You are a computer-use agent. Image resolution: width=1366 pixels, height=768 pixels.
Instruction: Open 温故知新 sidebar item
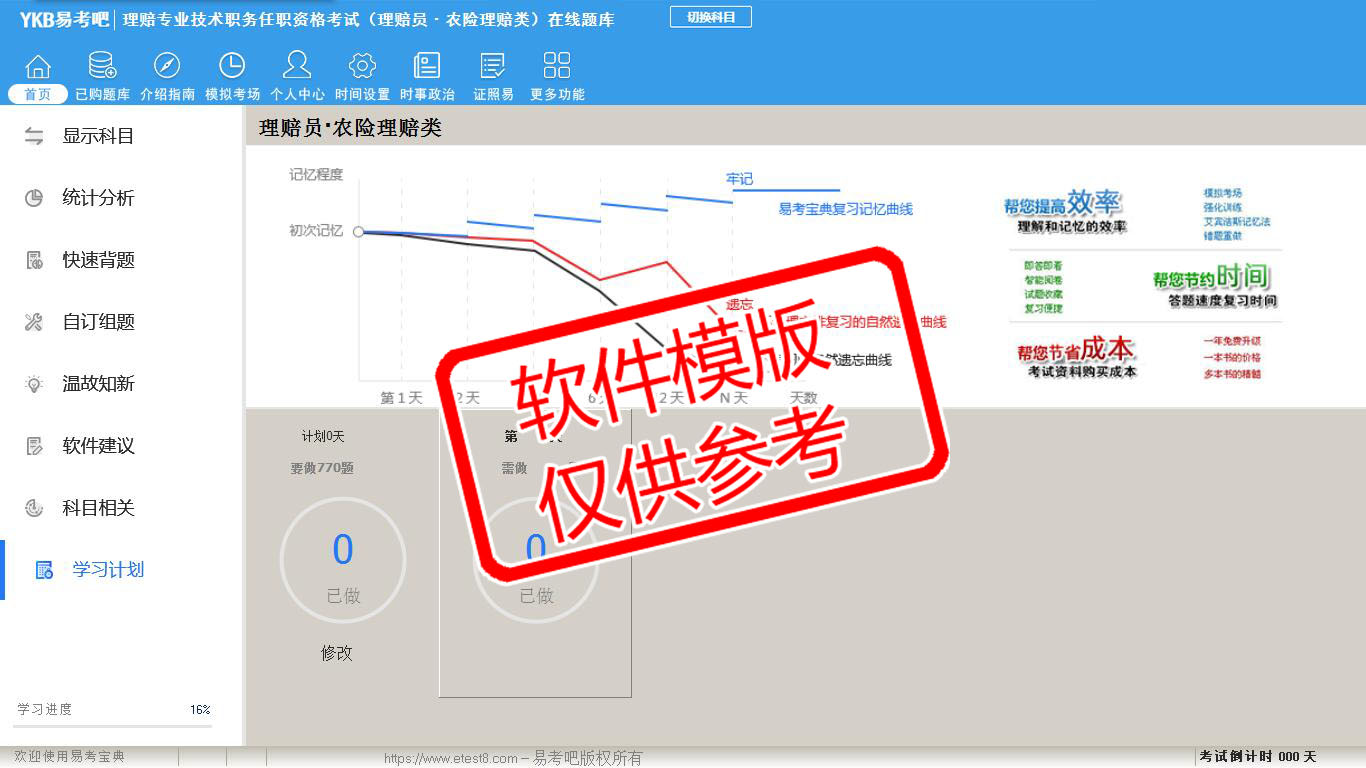click(x=98, y=384)
